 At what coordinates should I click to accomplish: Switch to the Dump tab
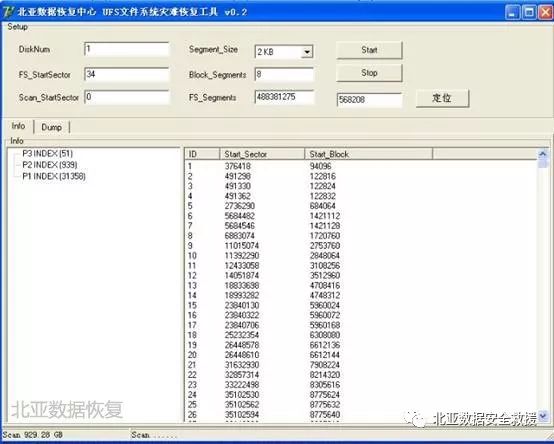point(52,127)
